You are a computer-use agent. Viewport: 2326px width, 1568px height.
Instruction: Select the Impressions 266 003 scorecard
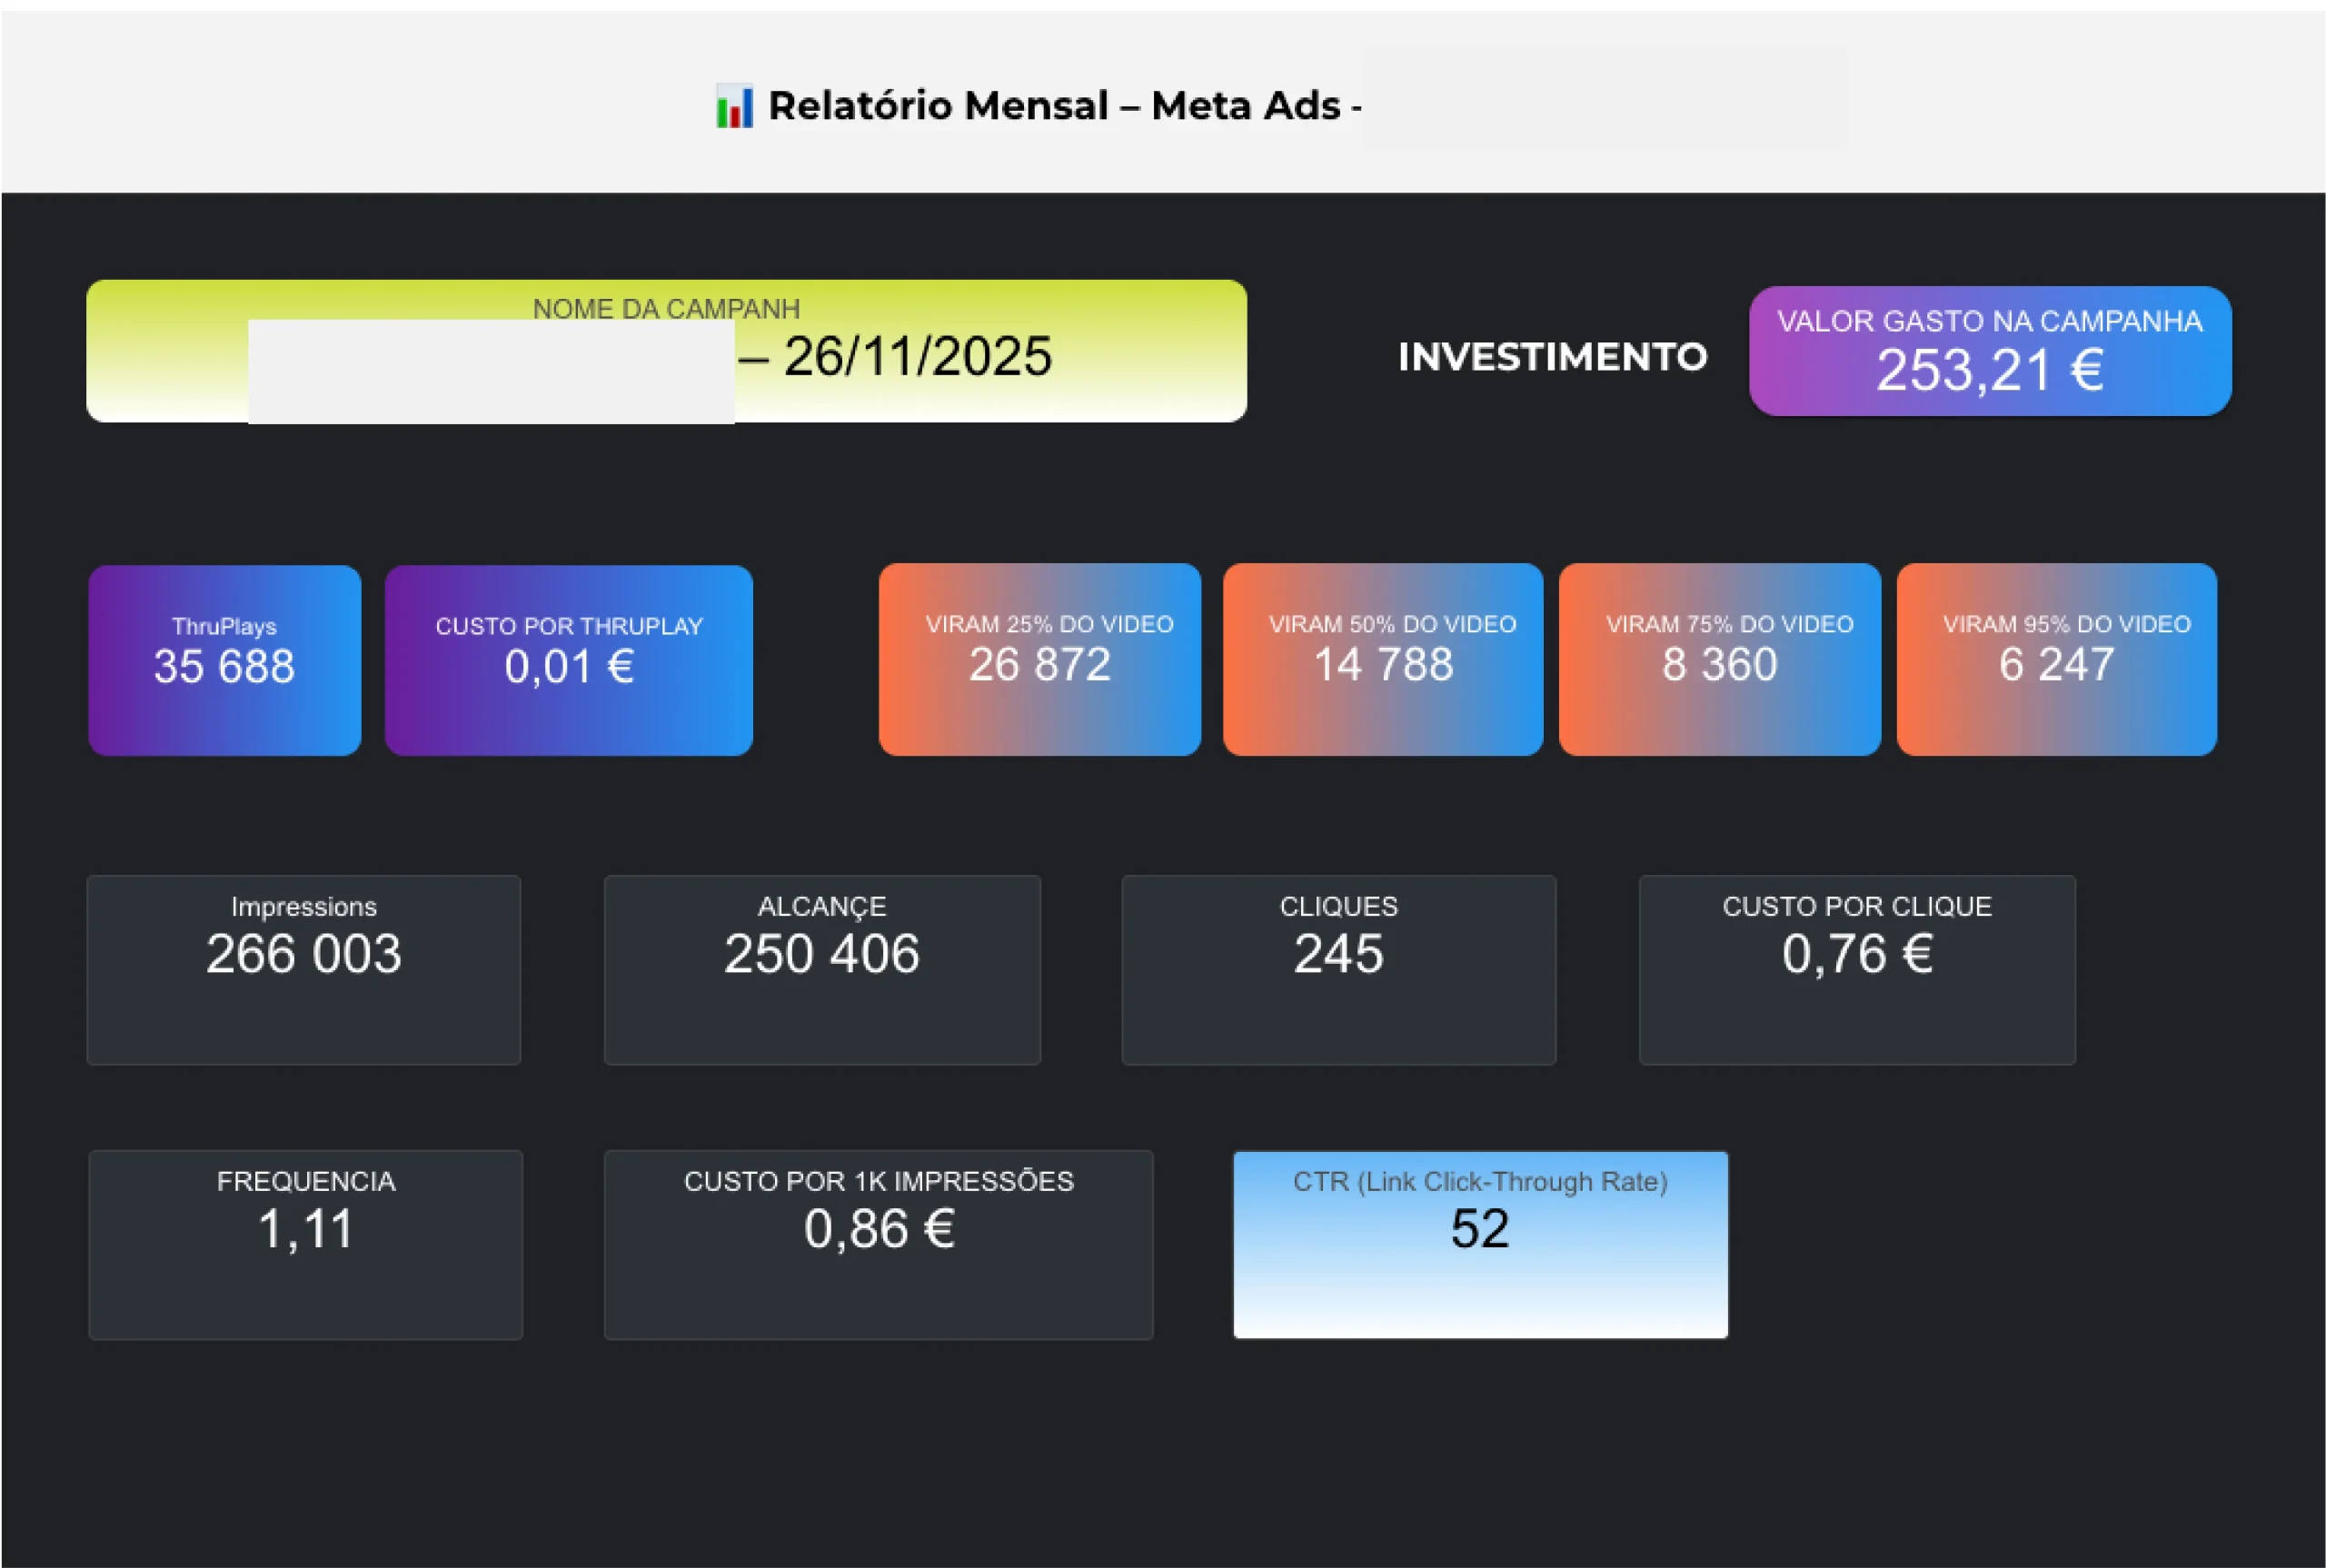coord(303,970)
